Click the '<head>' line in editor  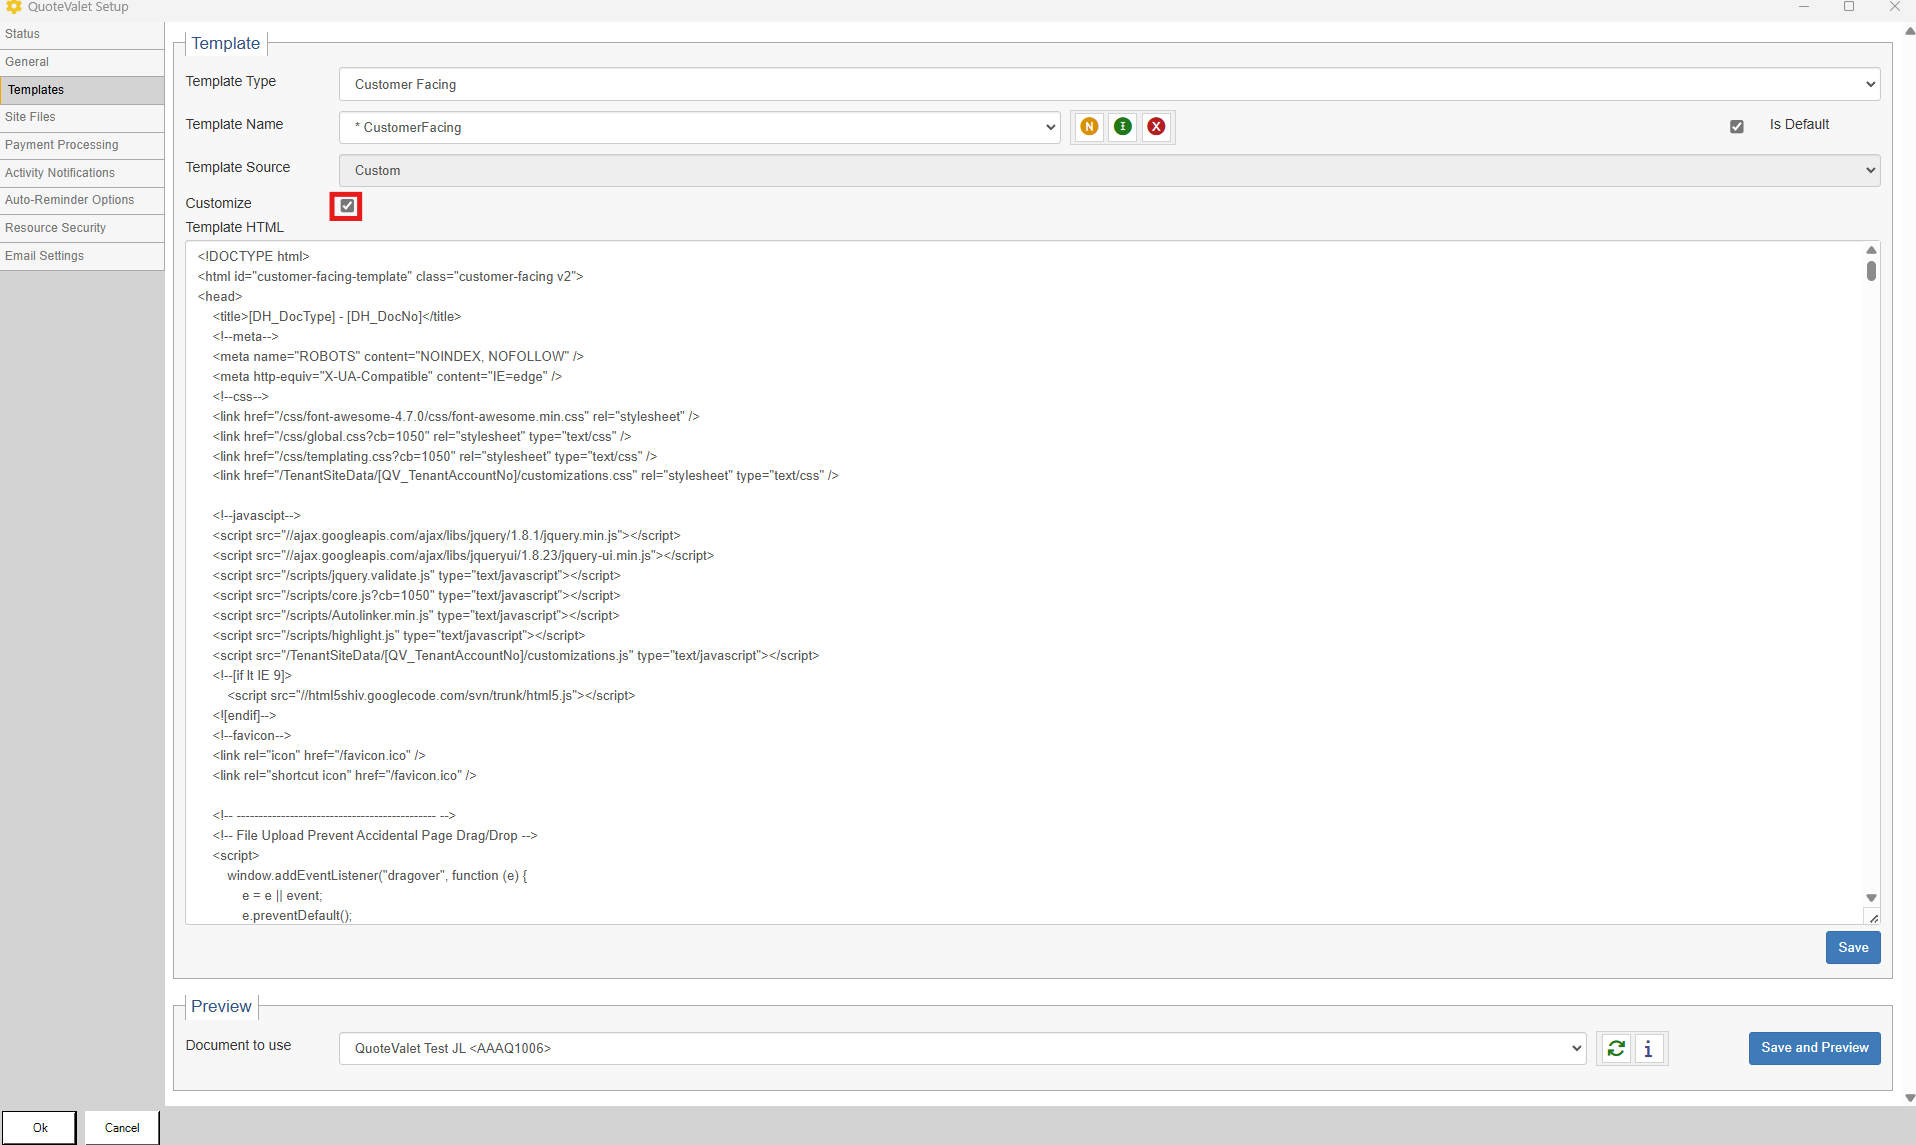pos(219,296)
